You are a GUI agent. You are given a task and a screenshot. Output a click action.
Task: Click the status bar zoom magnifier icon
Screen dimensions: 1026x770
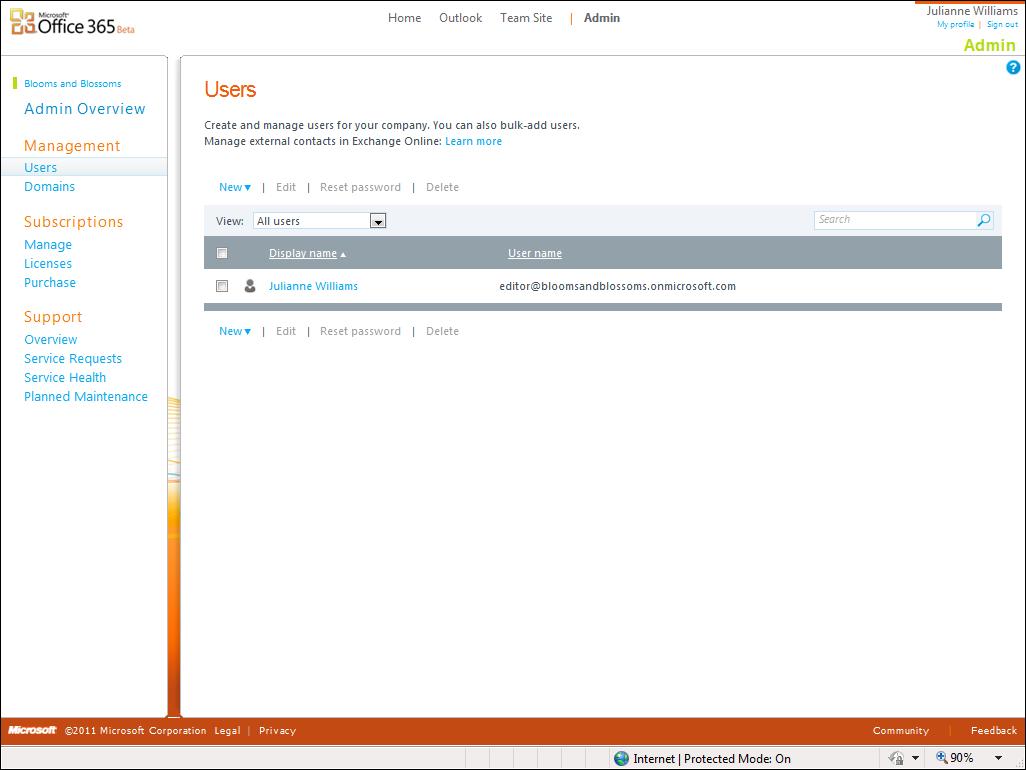tap(942, 758)
